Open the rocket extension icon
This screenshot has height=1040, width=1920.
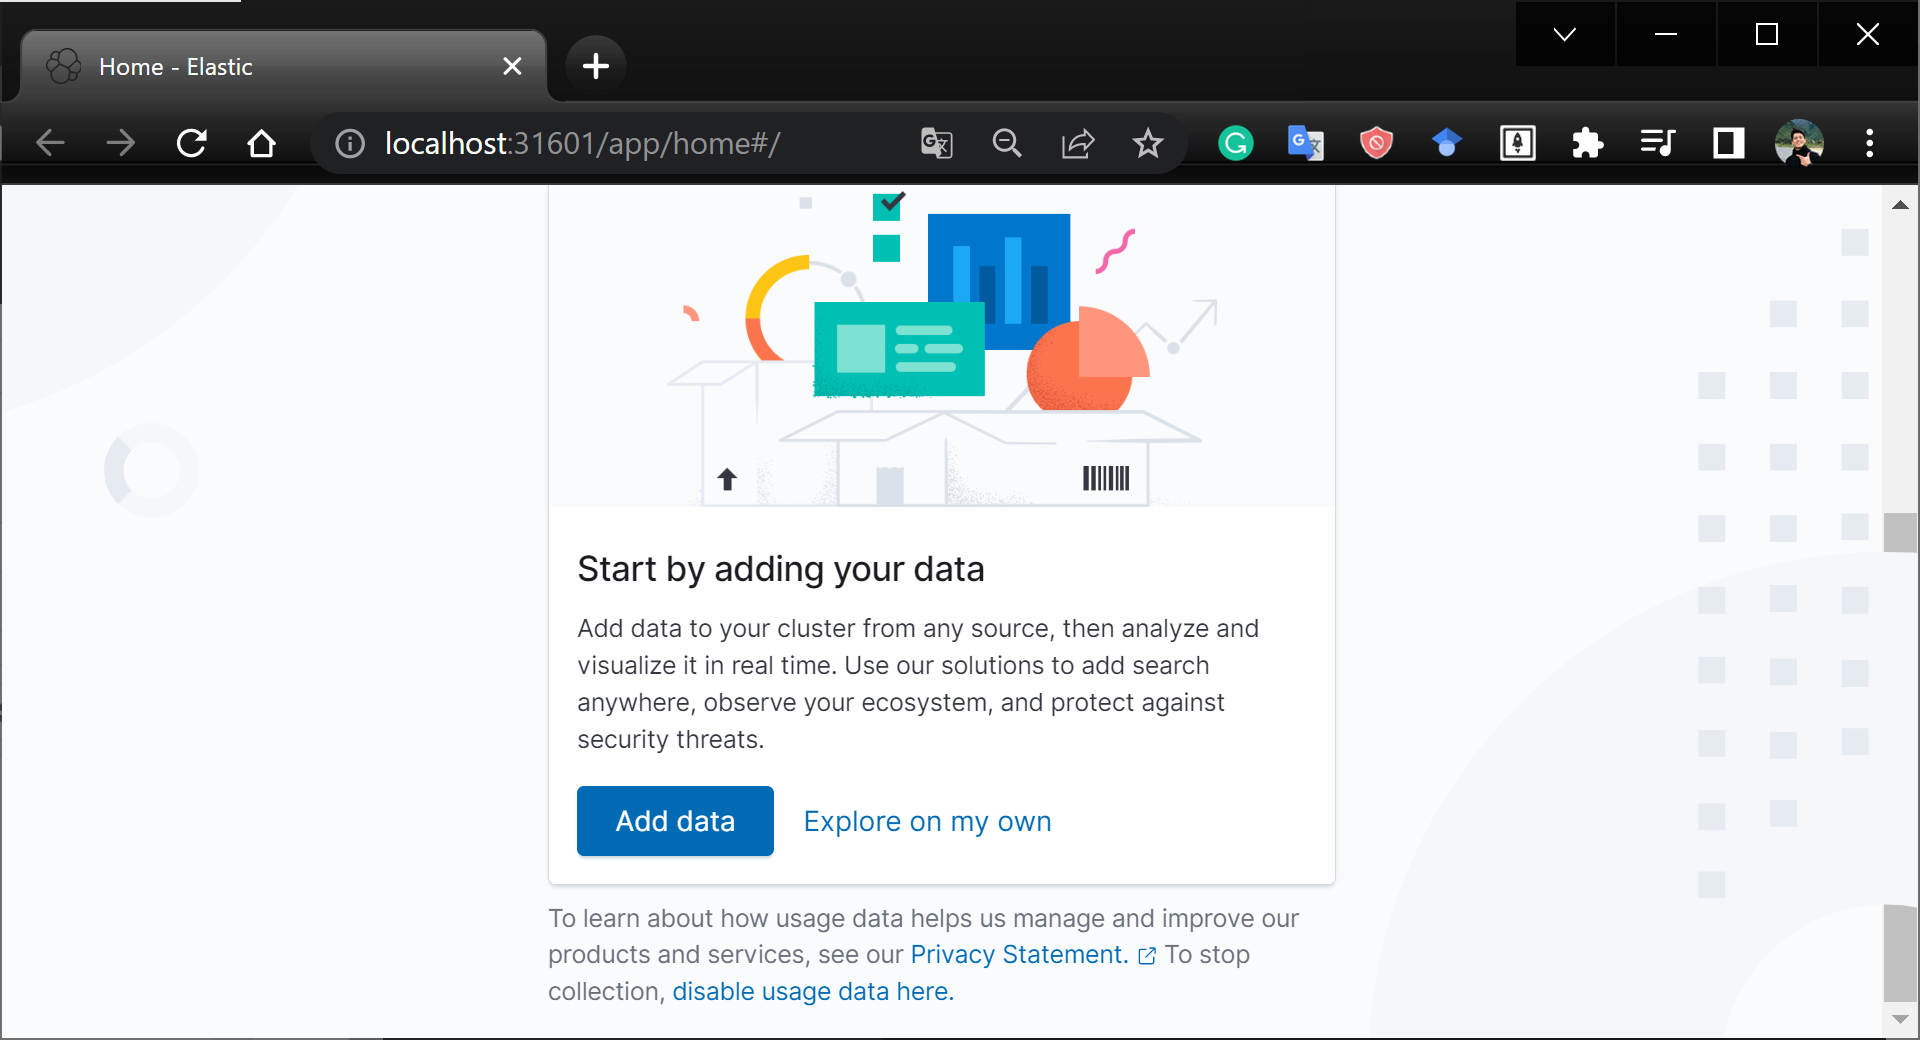click(x=1518, y=143)
